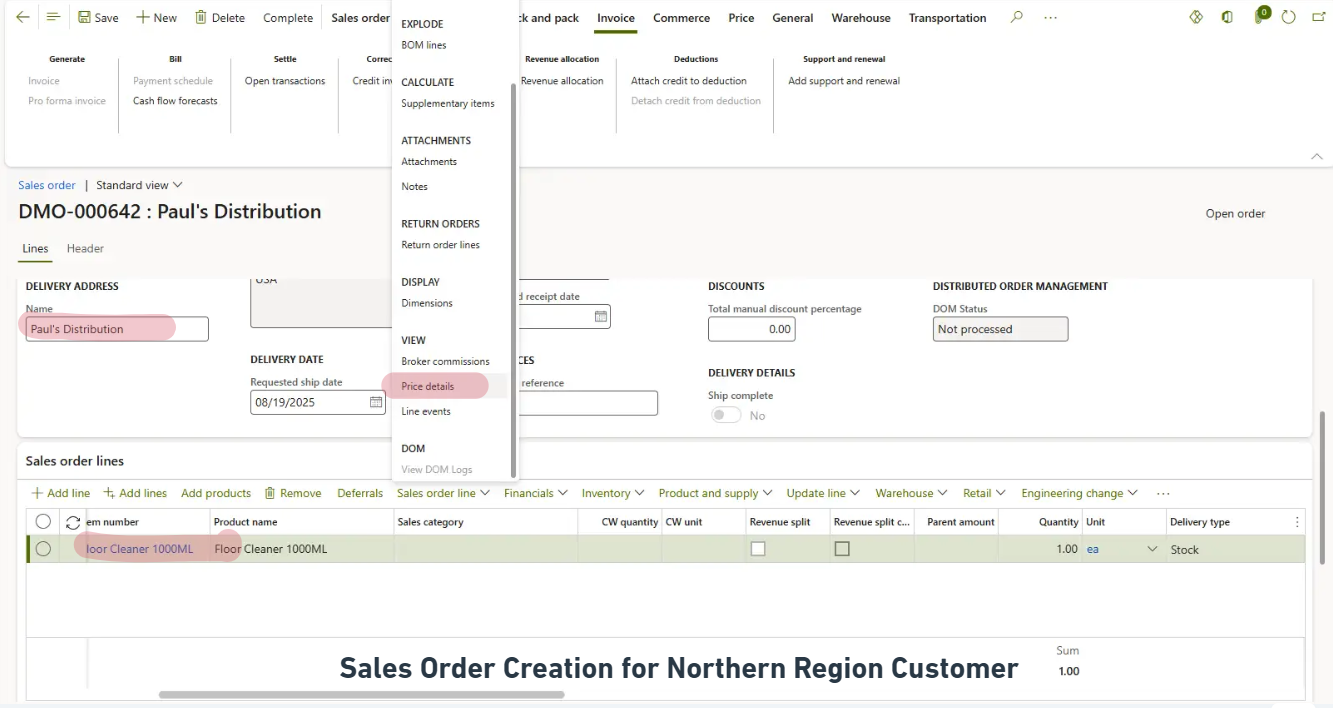Image resolution: width=1333 pixels, height=708 pixels.
Task: Select the Floor Cleaner row radio button
Action: [x=43, y=549]
